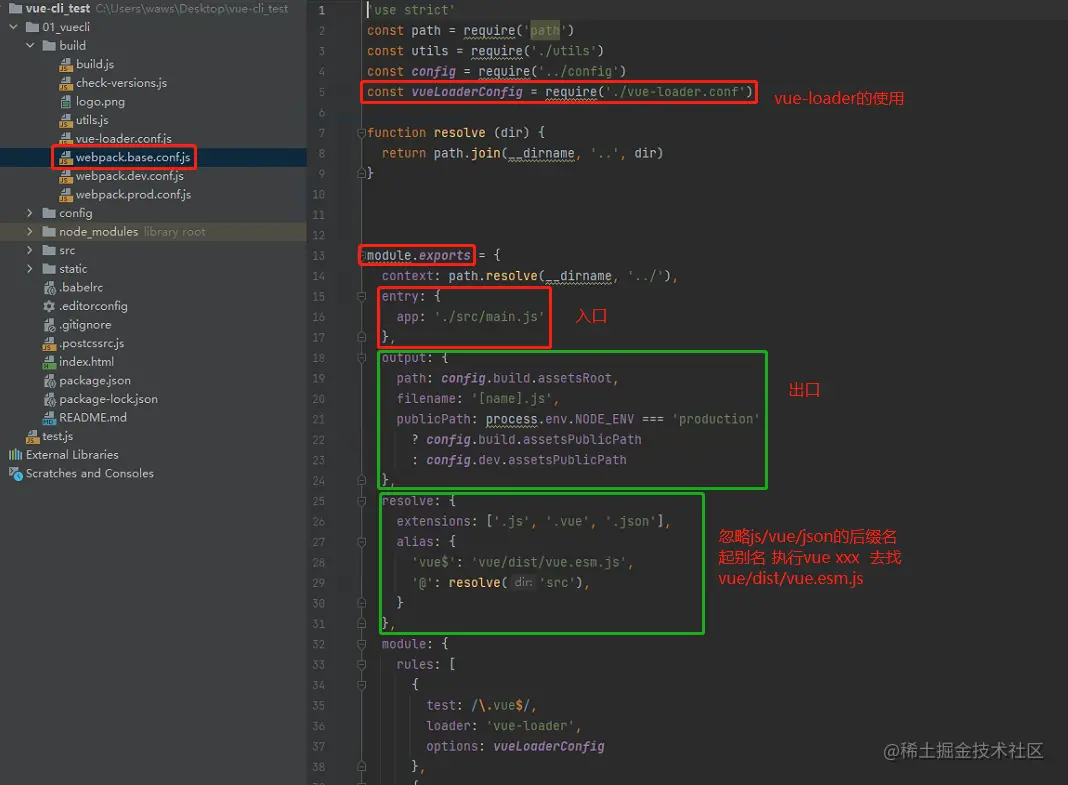
Task: Open README.md from the tree
Action: 93,418
